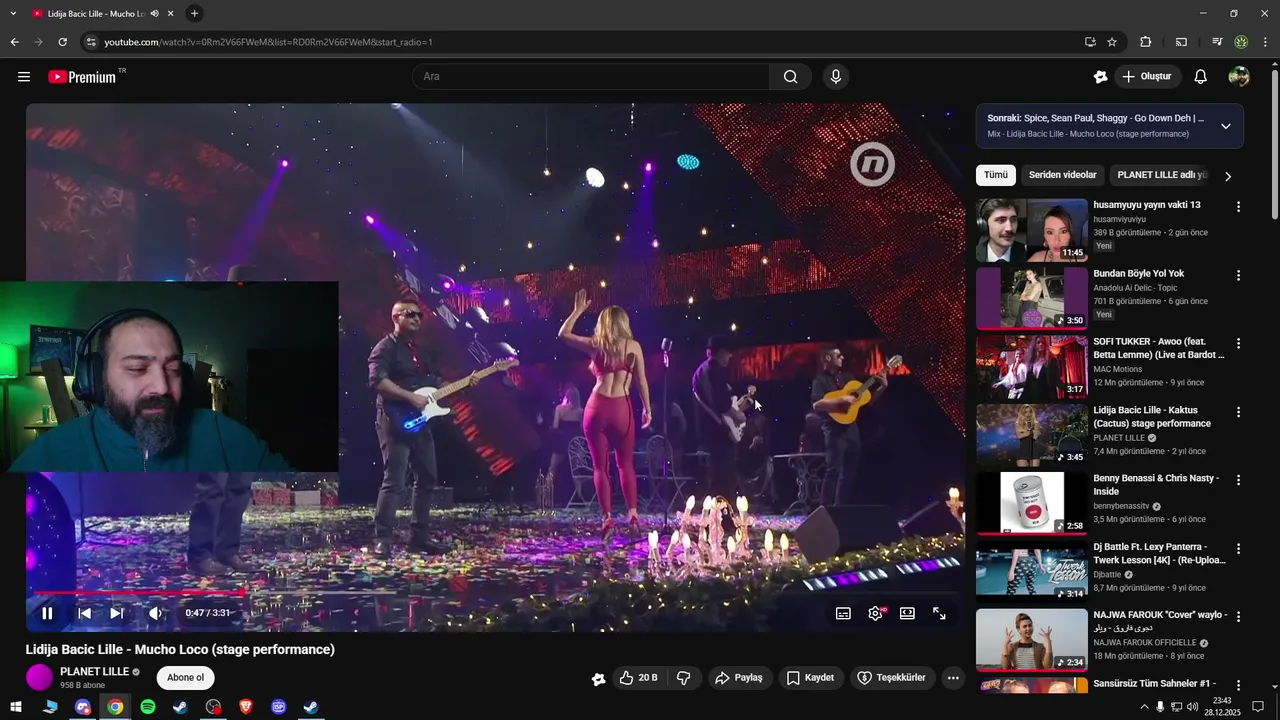Mute the video using the speaker icon
This screenshot has width=1280, height=720.
tap(155, 613)
